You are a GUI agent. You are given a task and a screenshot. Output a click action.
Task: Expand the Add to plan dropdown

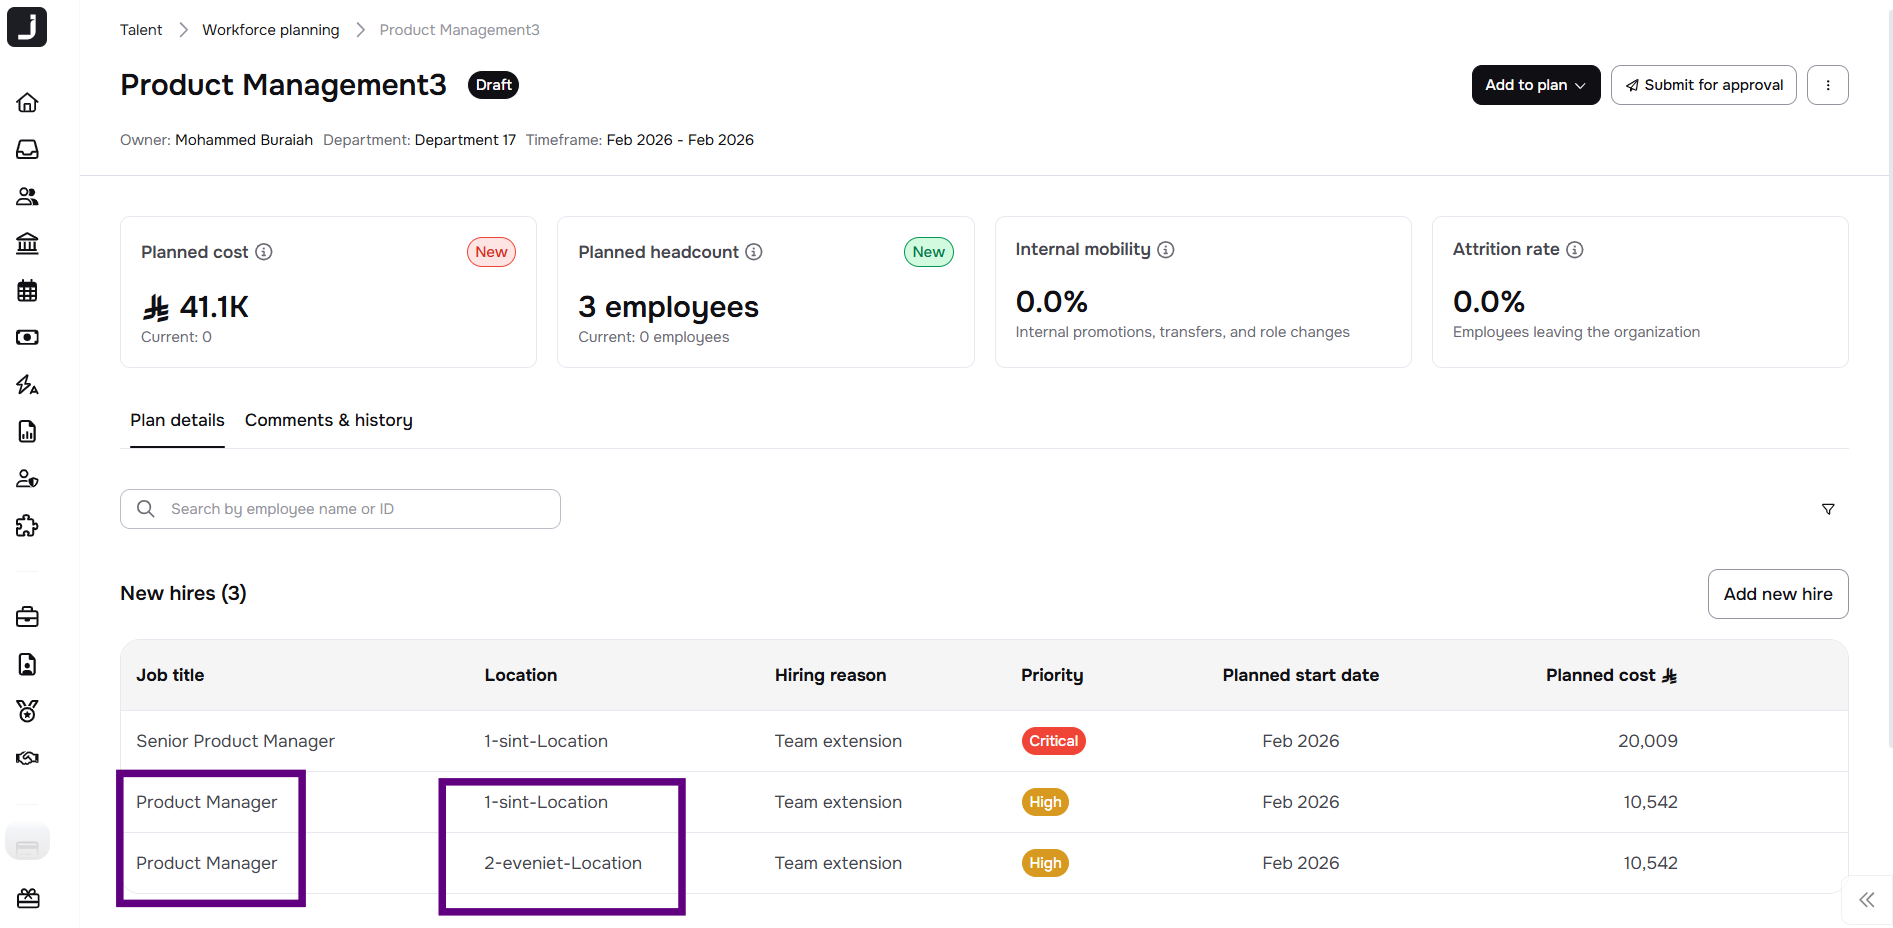click(1535, 85)
